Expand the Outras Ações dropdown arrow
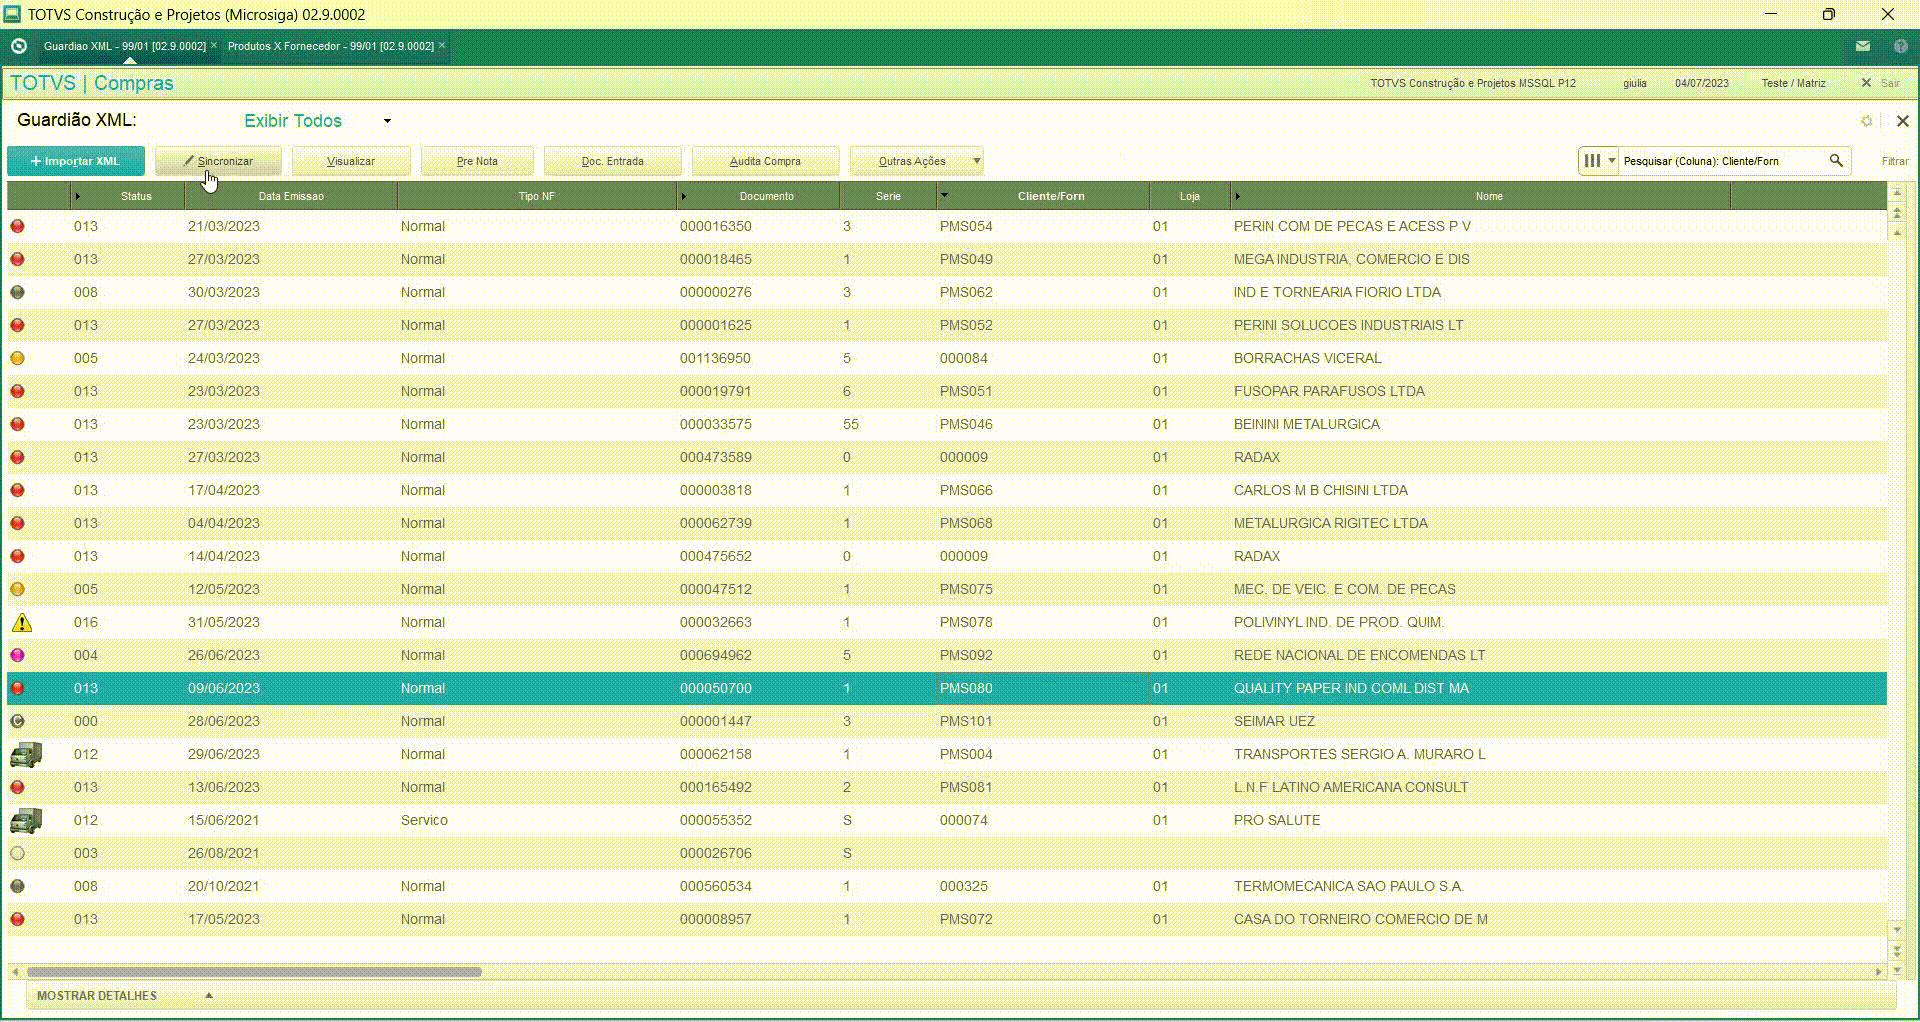Screen dimensions: 1920x1022 coord(976,160)
